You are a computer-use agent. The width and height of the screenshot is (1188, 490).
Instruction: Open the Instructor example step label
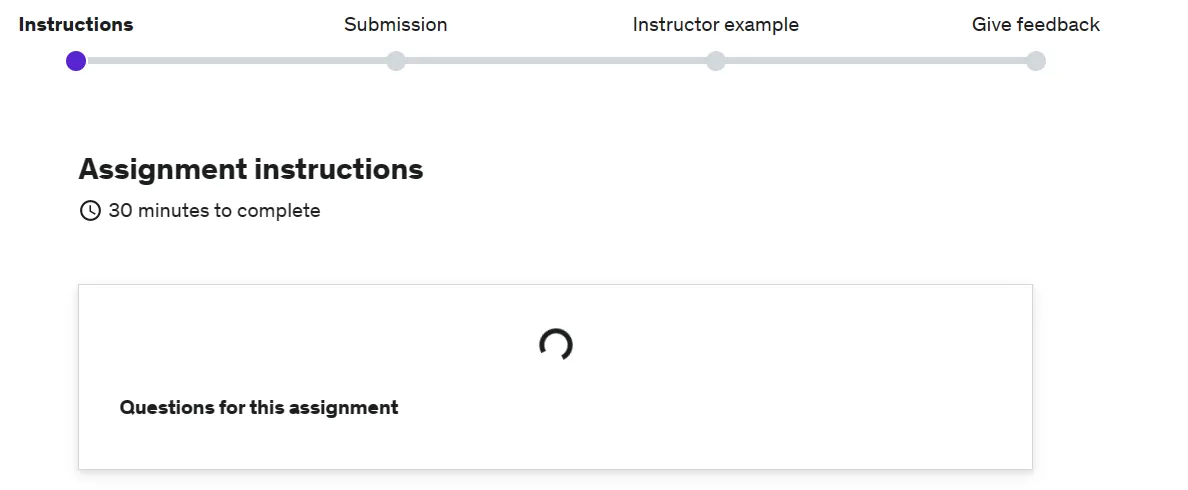coord(715,25)
